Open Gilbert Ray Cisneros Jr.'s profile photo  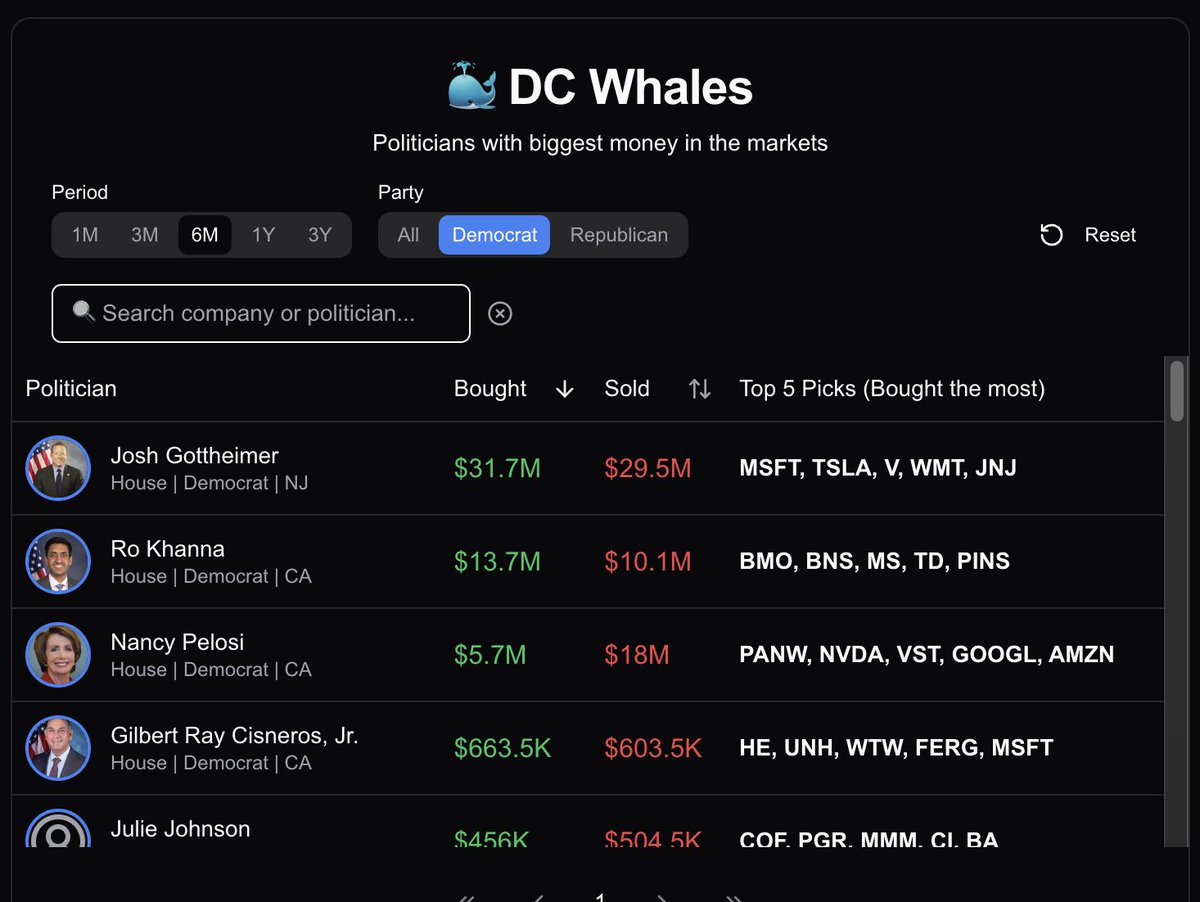pyautogui.click(x=58, y=748)
